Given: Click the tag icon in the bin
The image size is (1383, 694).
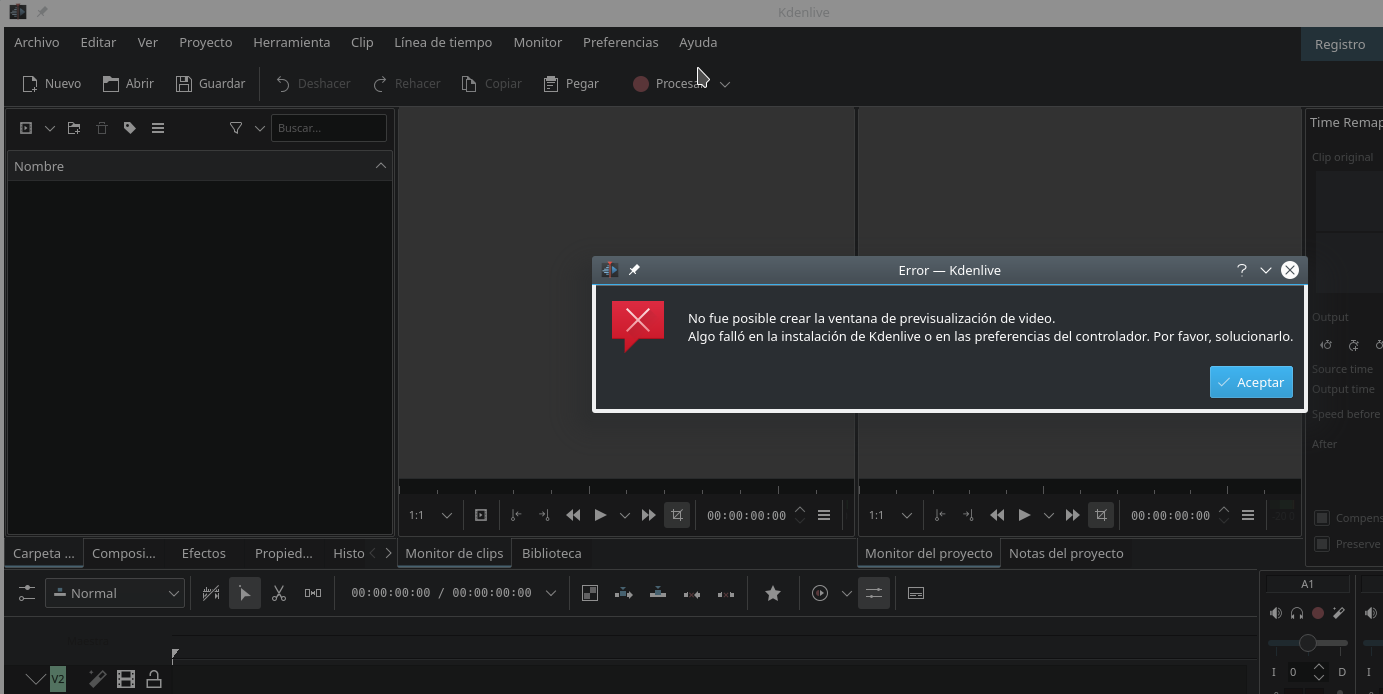Looking at the screenshot, I should 130,128.
